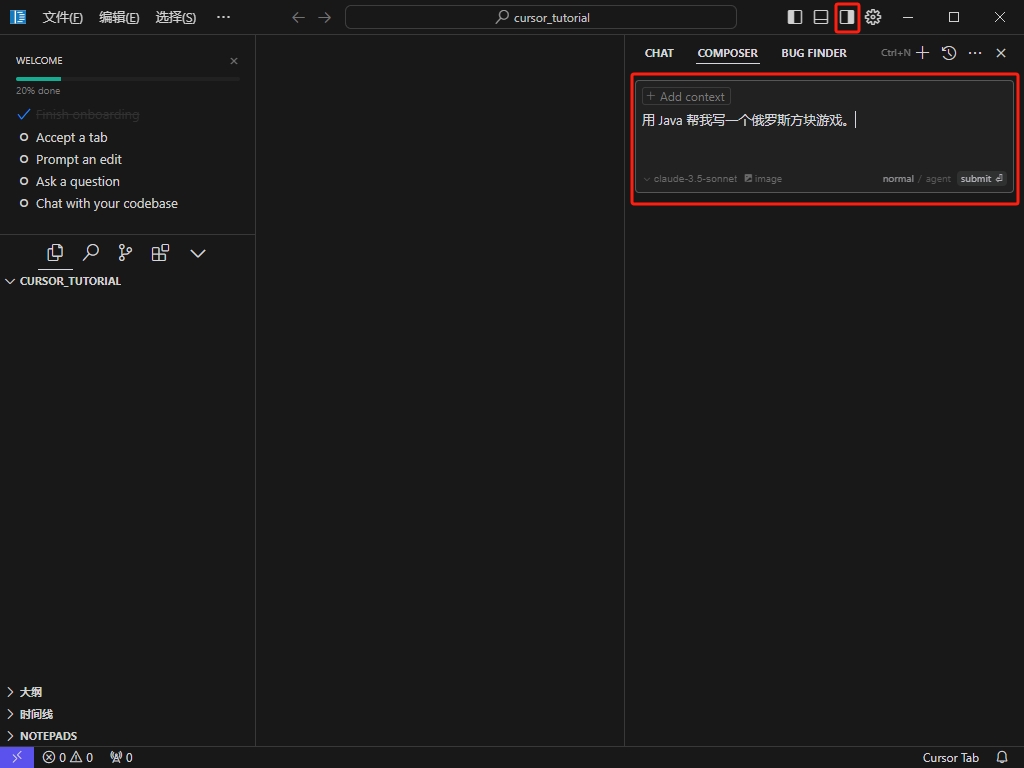Screen dimensions: 1024x768
Task: Open the Extensions view icon
Action: coord(160,253)
